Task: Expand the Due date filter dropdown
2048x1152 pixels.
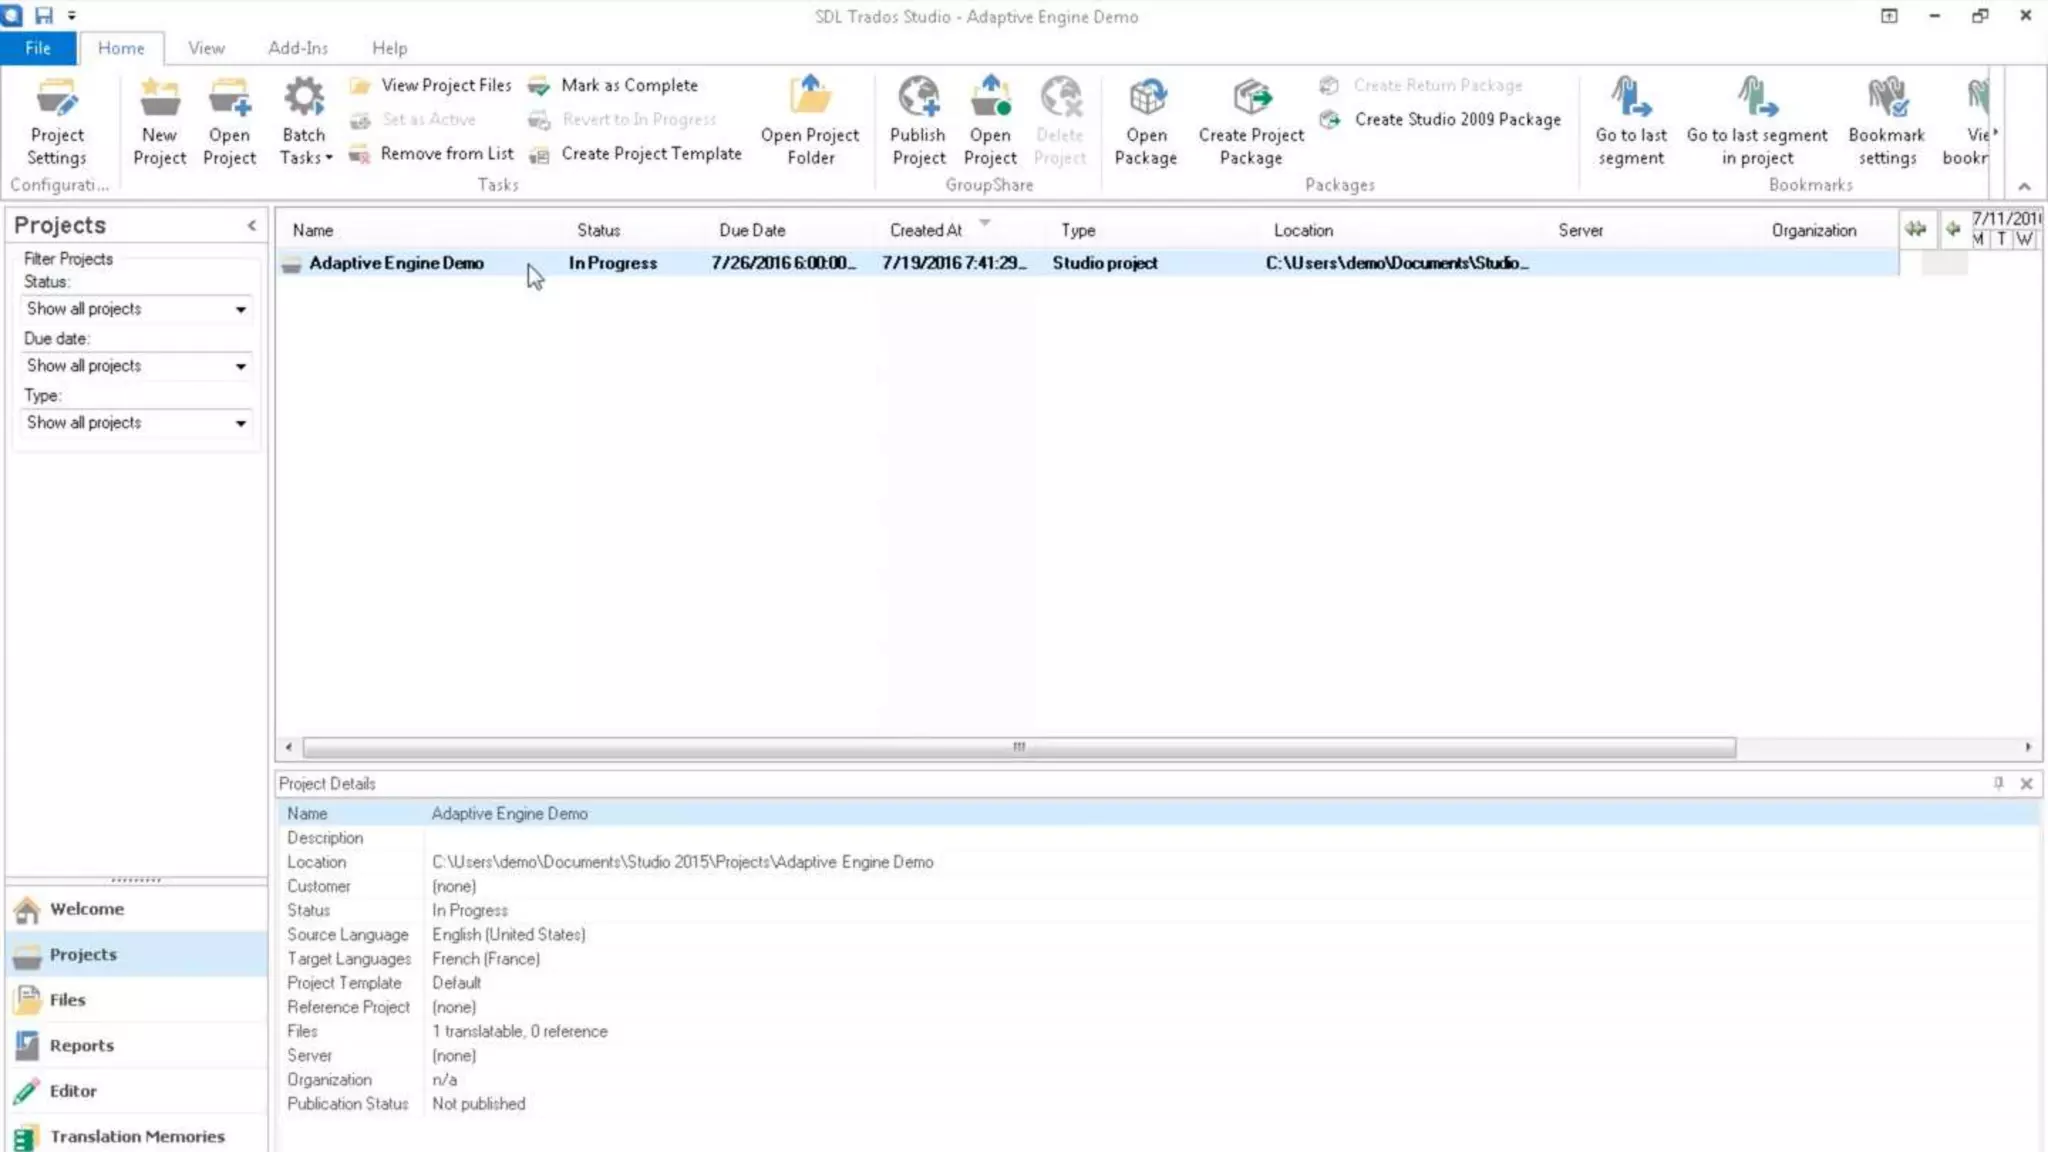Action: tap(240, 367)
